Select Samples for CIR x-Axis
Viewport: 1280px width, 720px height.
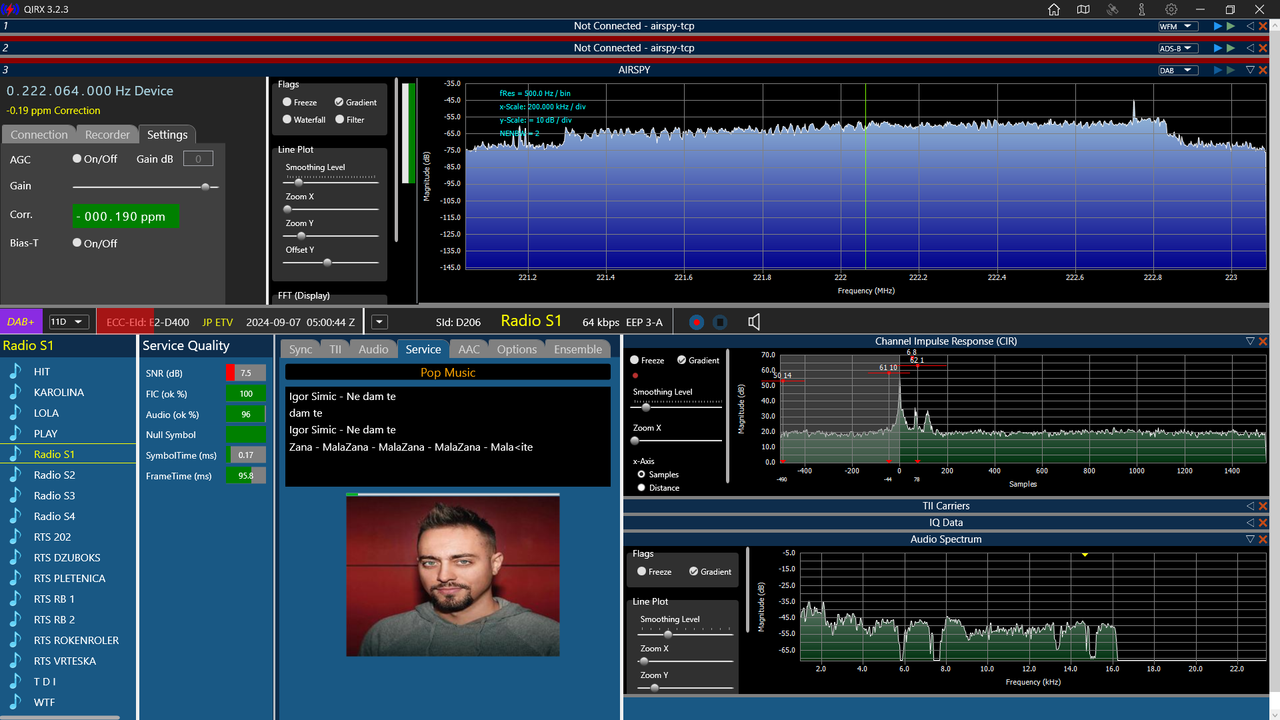(641, 474)
